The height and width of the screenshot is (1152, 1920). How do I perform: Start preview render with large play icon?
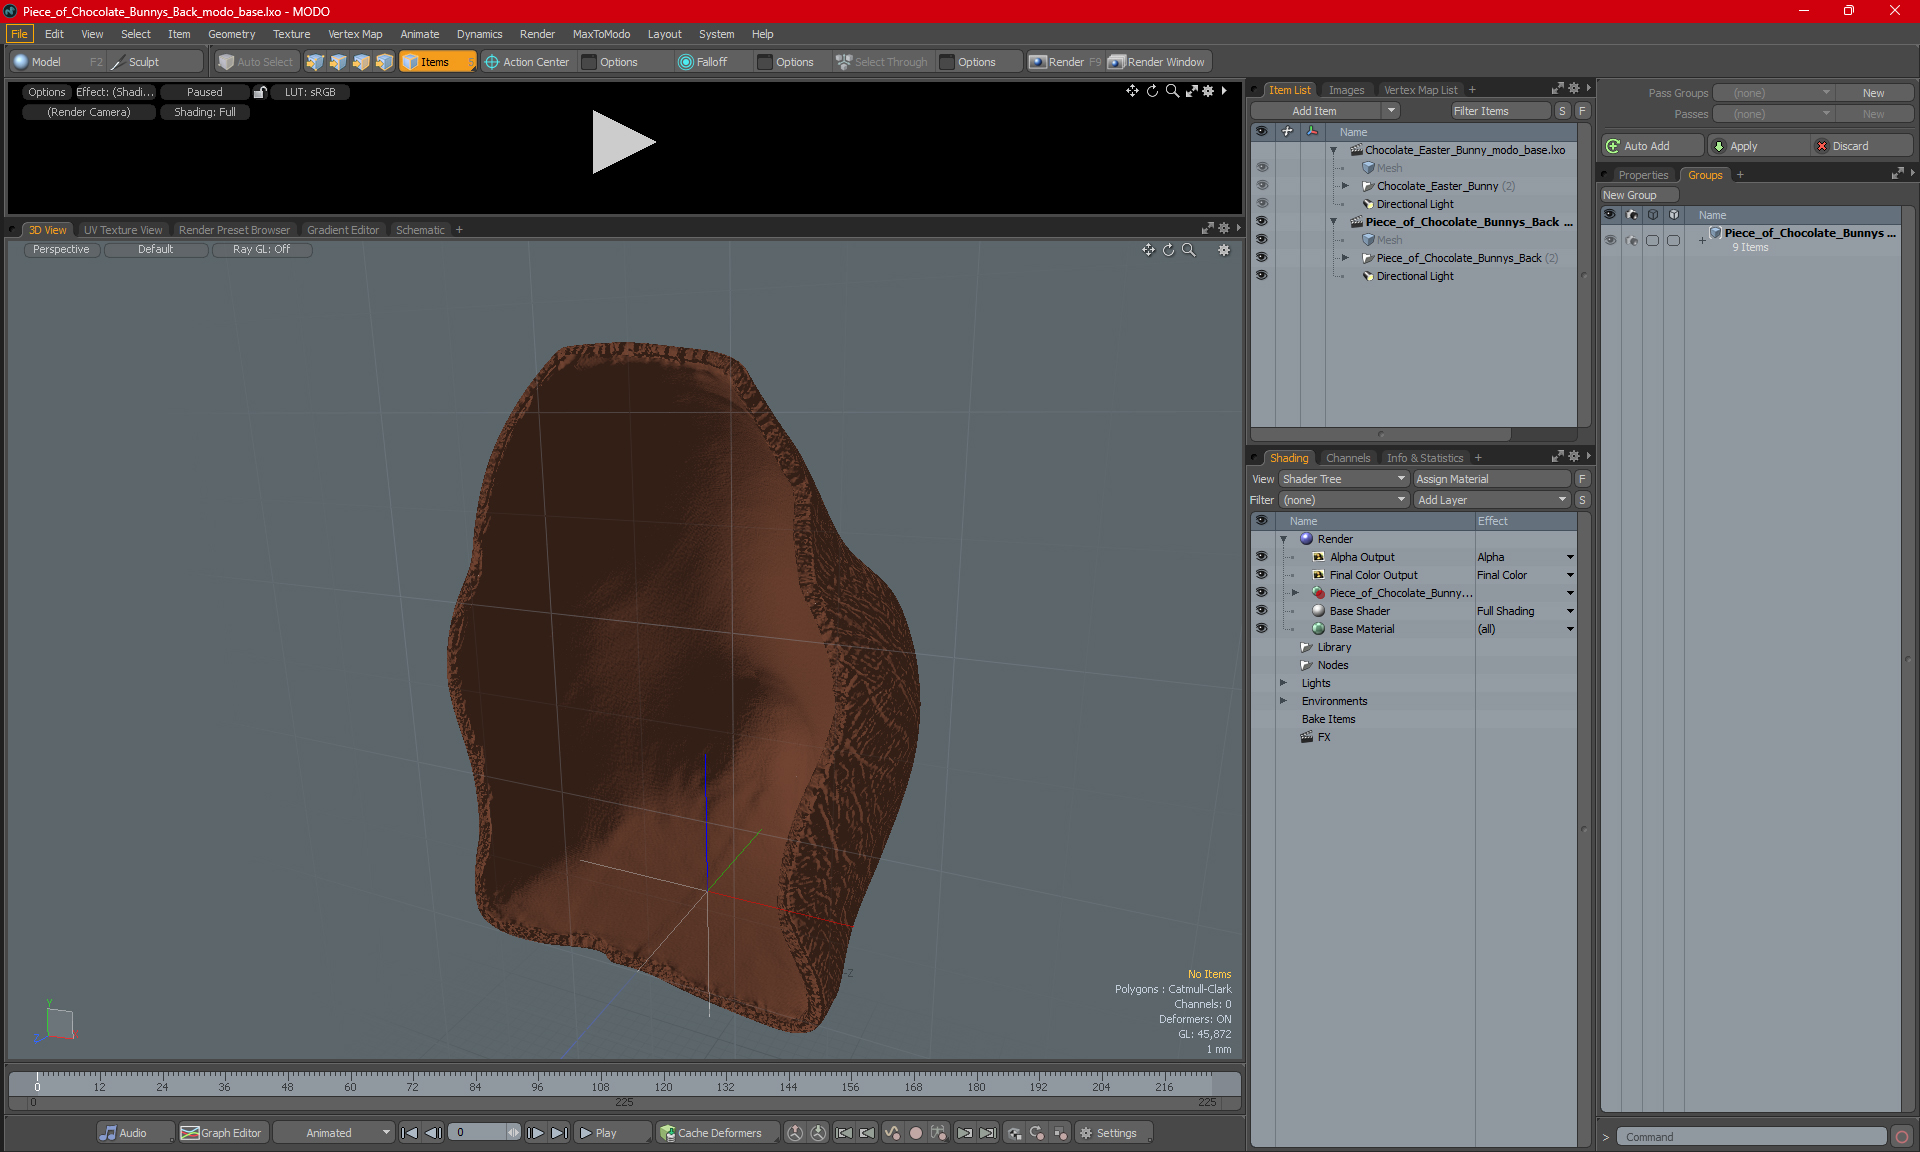(622, 142)
